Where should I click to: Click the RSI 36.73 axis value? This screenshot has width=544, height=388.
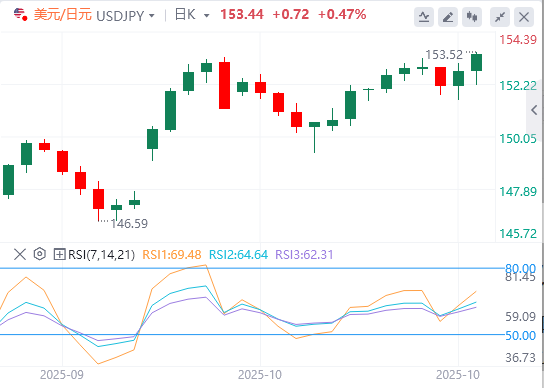[x=520, y=357]
